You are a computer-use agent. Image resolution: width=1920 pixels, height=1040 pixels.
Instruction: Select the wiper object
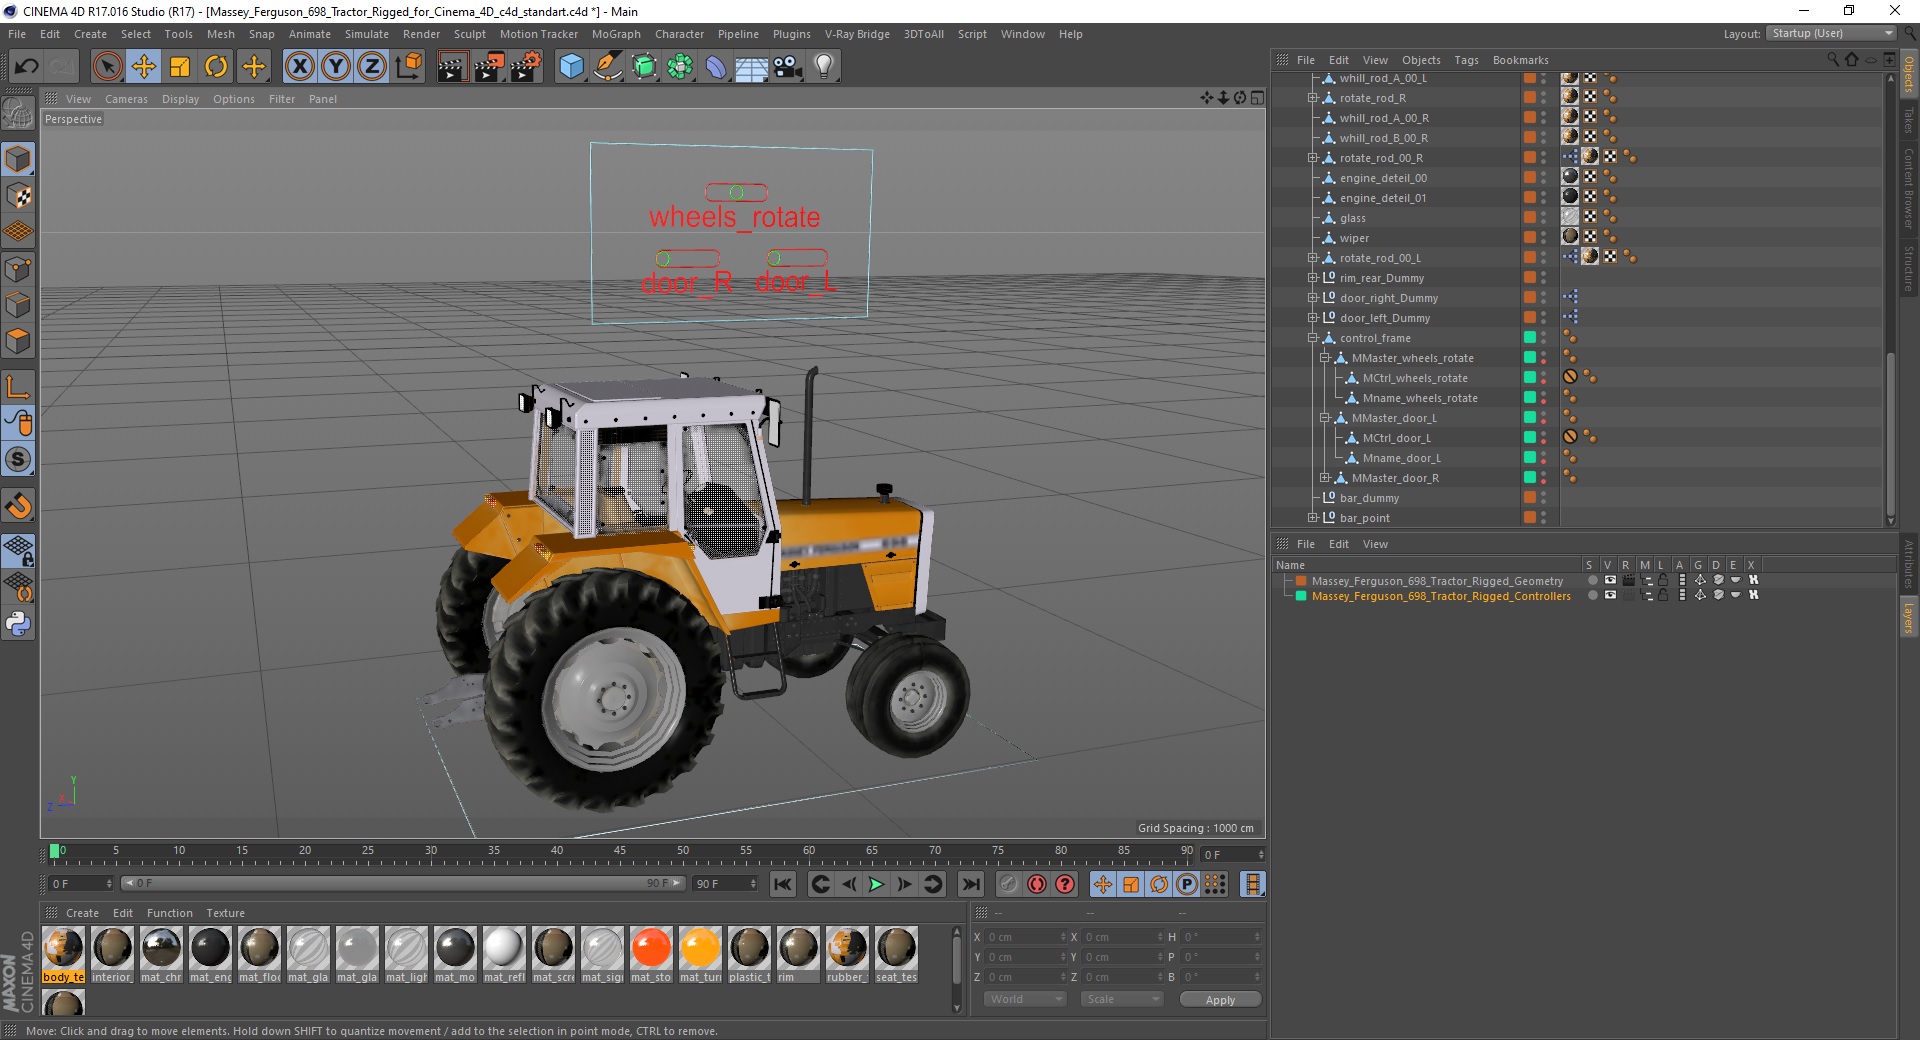coord(1354,238)
